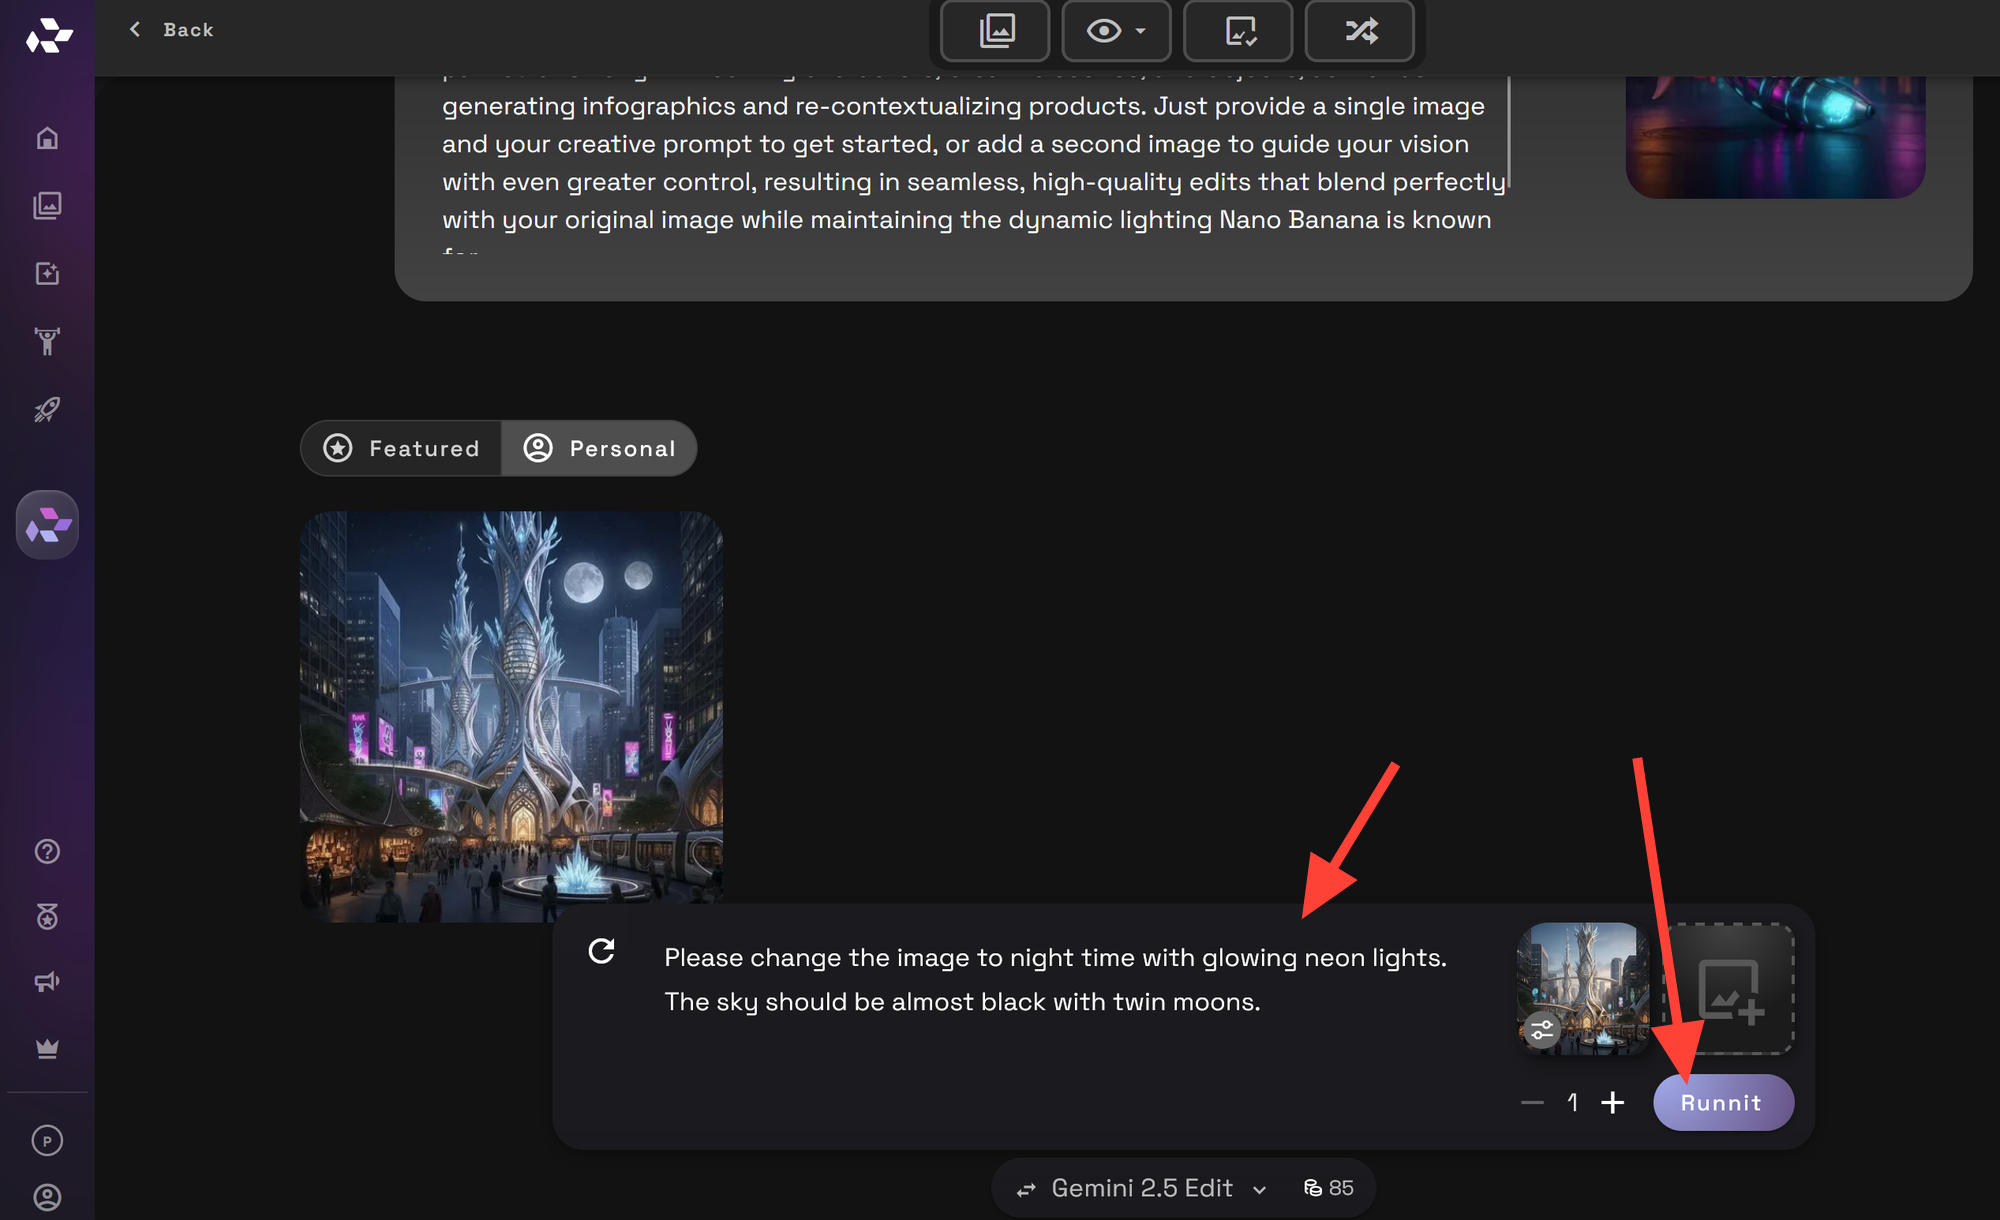Click the crown premium icon
Image resolution: width=2000 pixels, height=1220 pixels.
pyautogui.click(x=47, y=1048)
